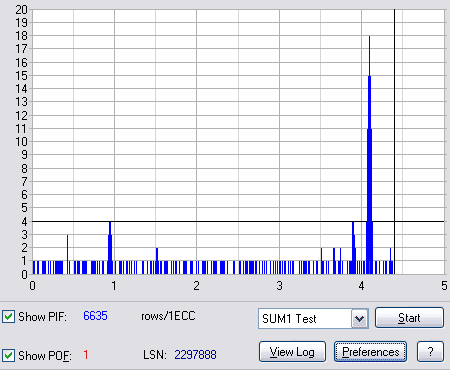The image size is (450, 370).
Task: Click the SUM1 Test combo box text
Action: [x=289, y=319]
